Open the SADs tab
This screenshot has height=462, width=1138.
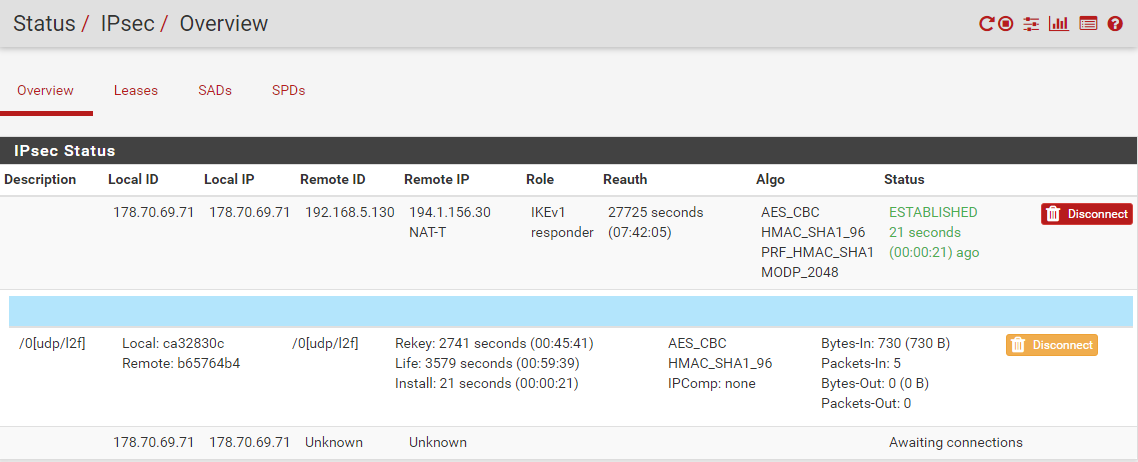tap(215, 90)
